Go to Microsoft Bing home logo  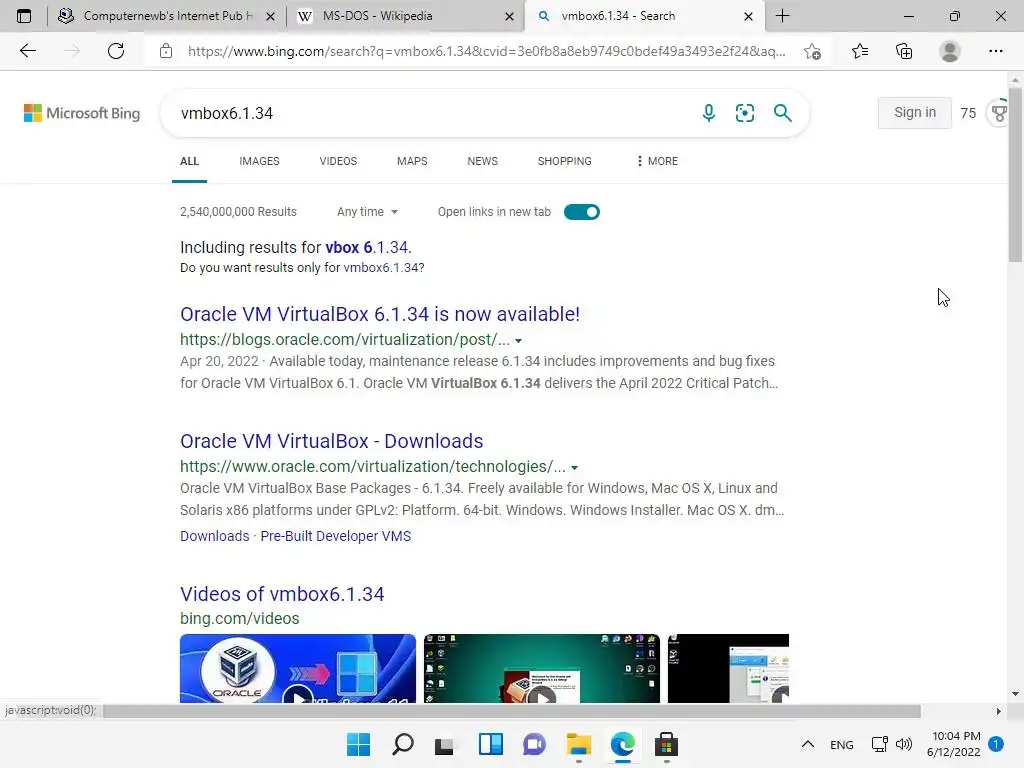point(82,113)
